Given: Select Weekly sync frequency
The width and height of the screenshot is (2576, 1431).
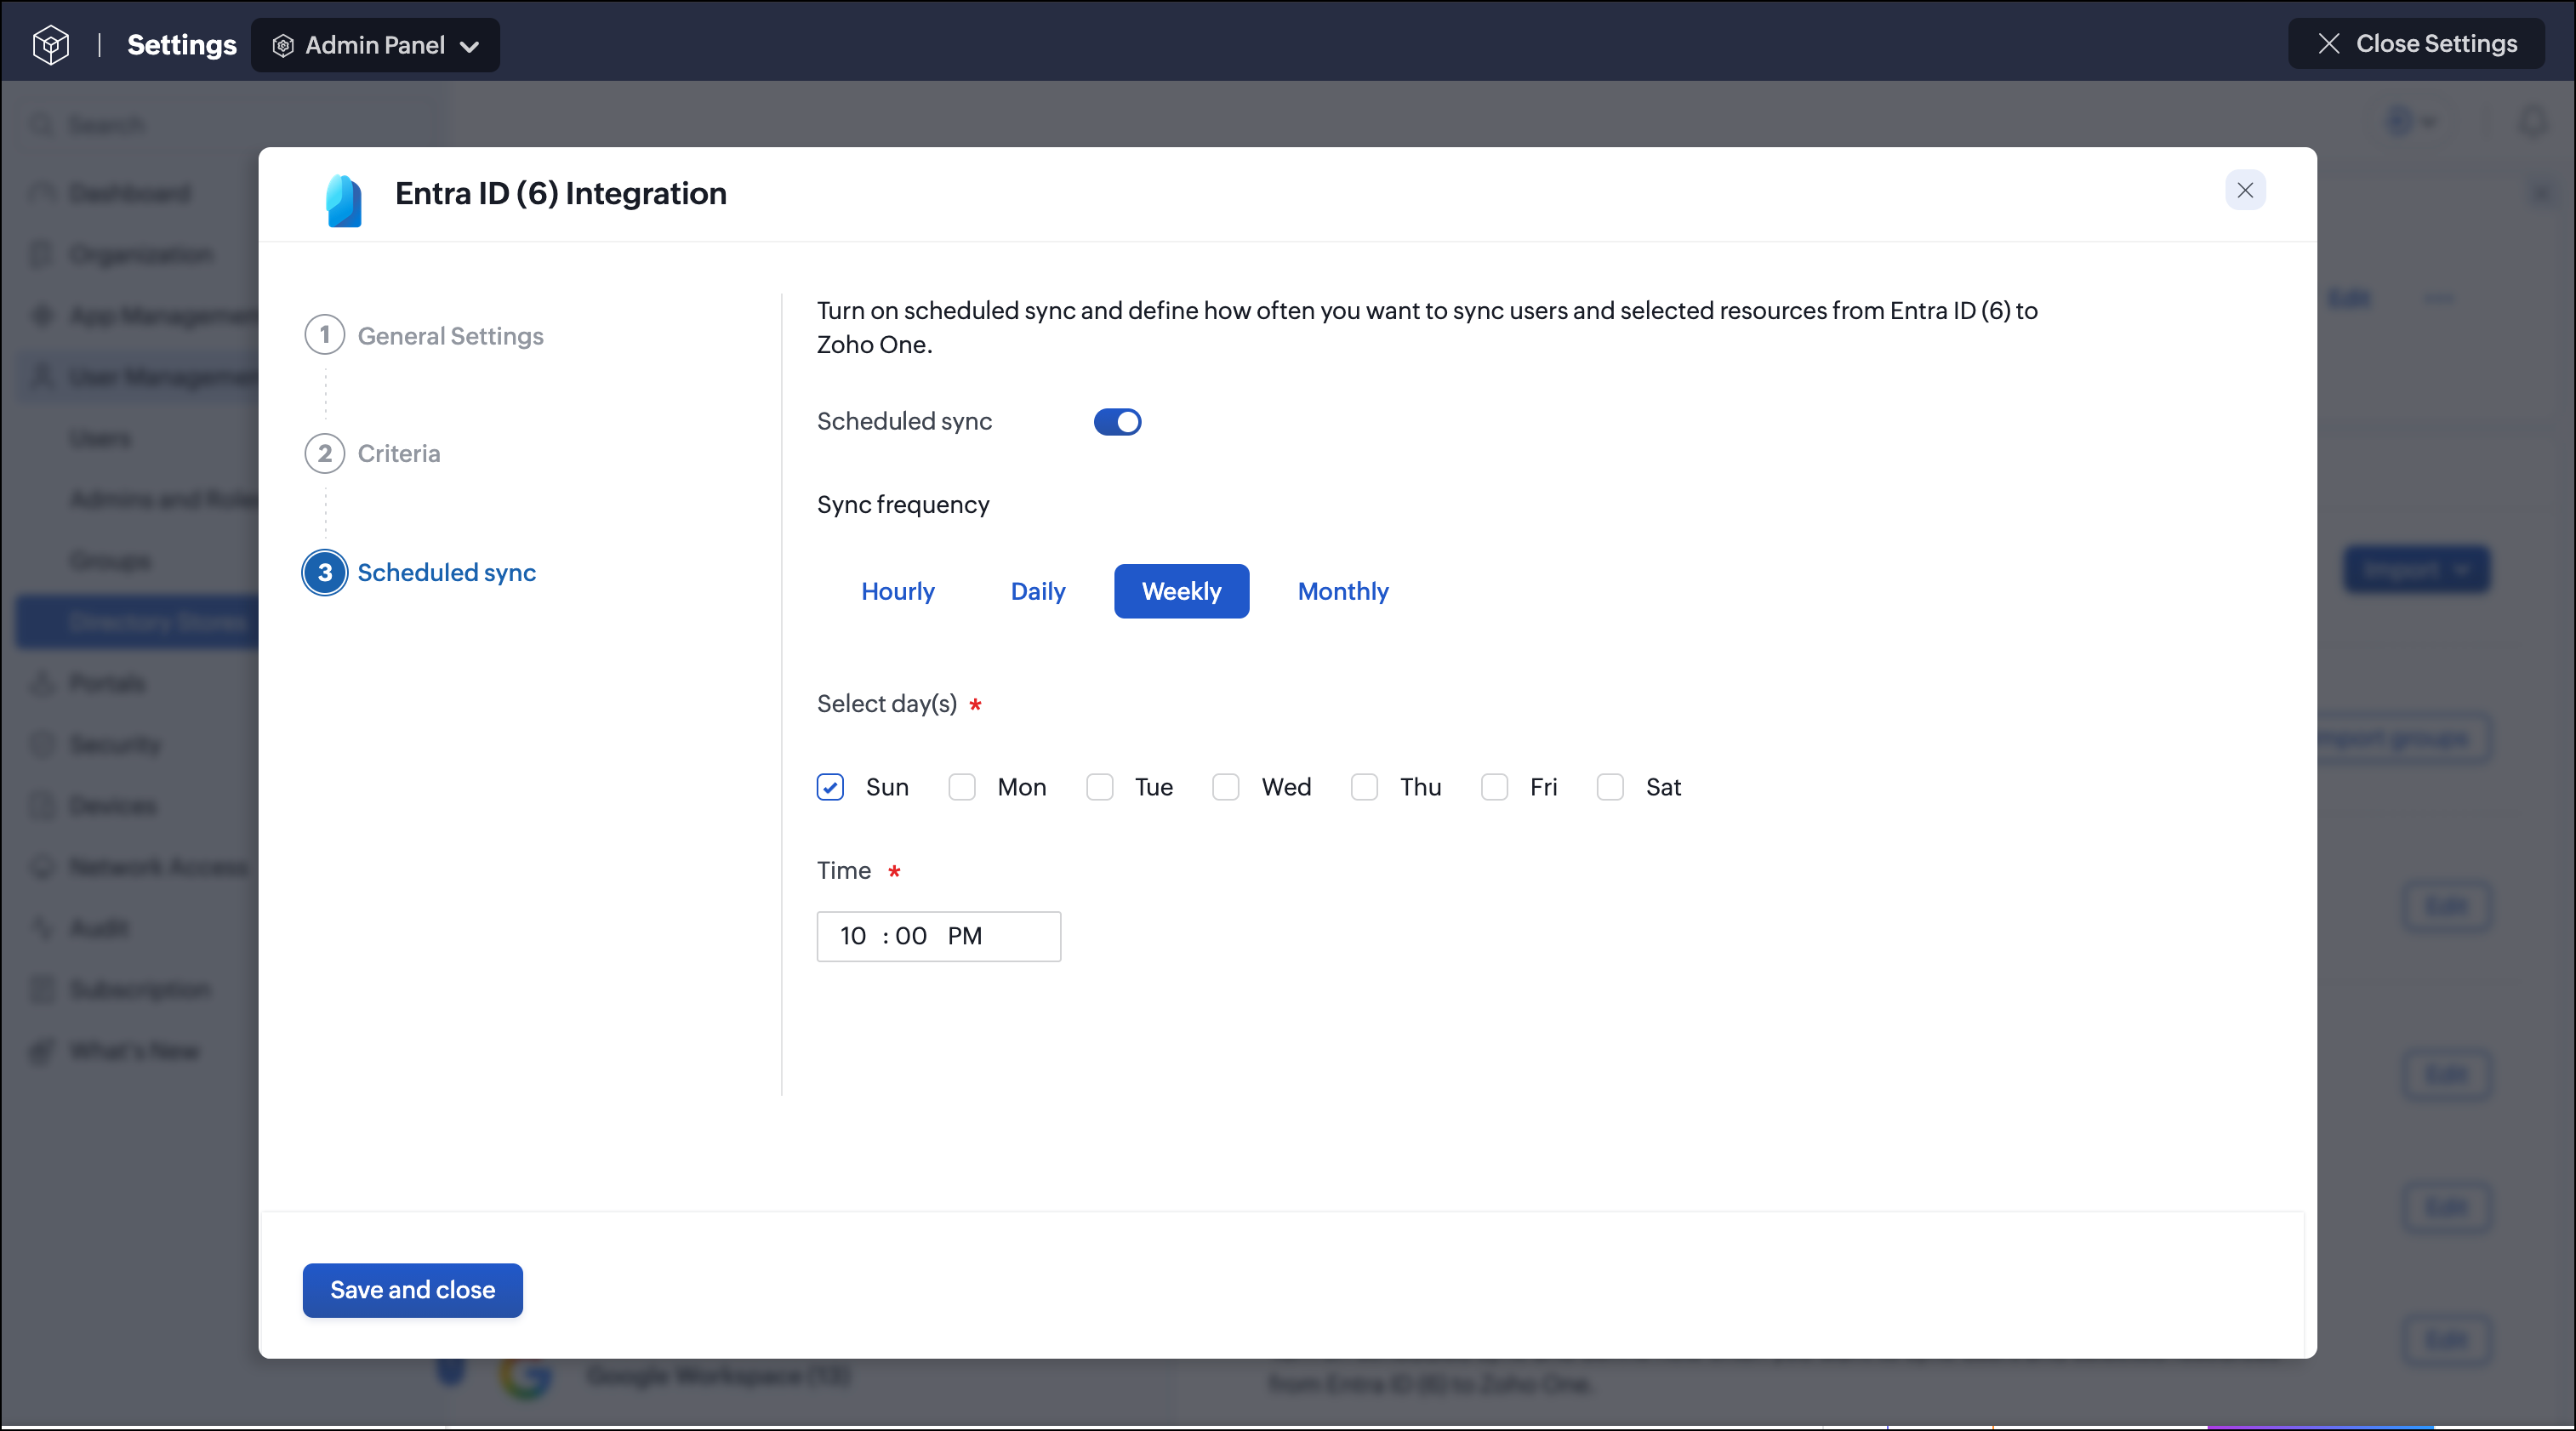Looking at the screenshot, I should pos(1181,591).
